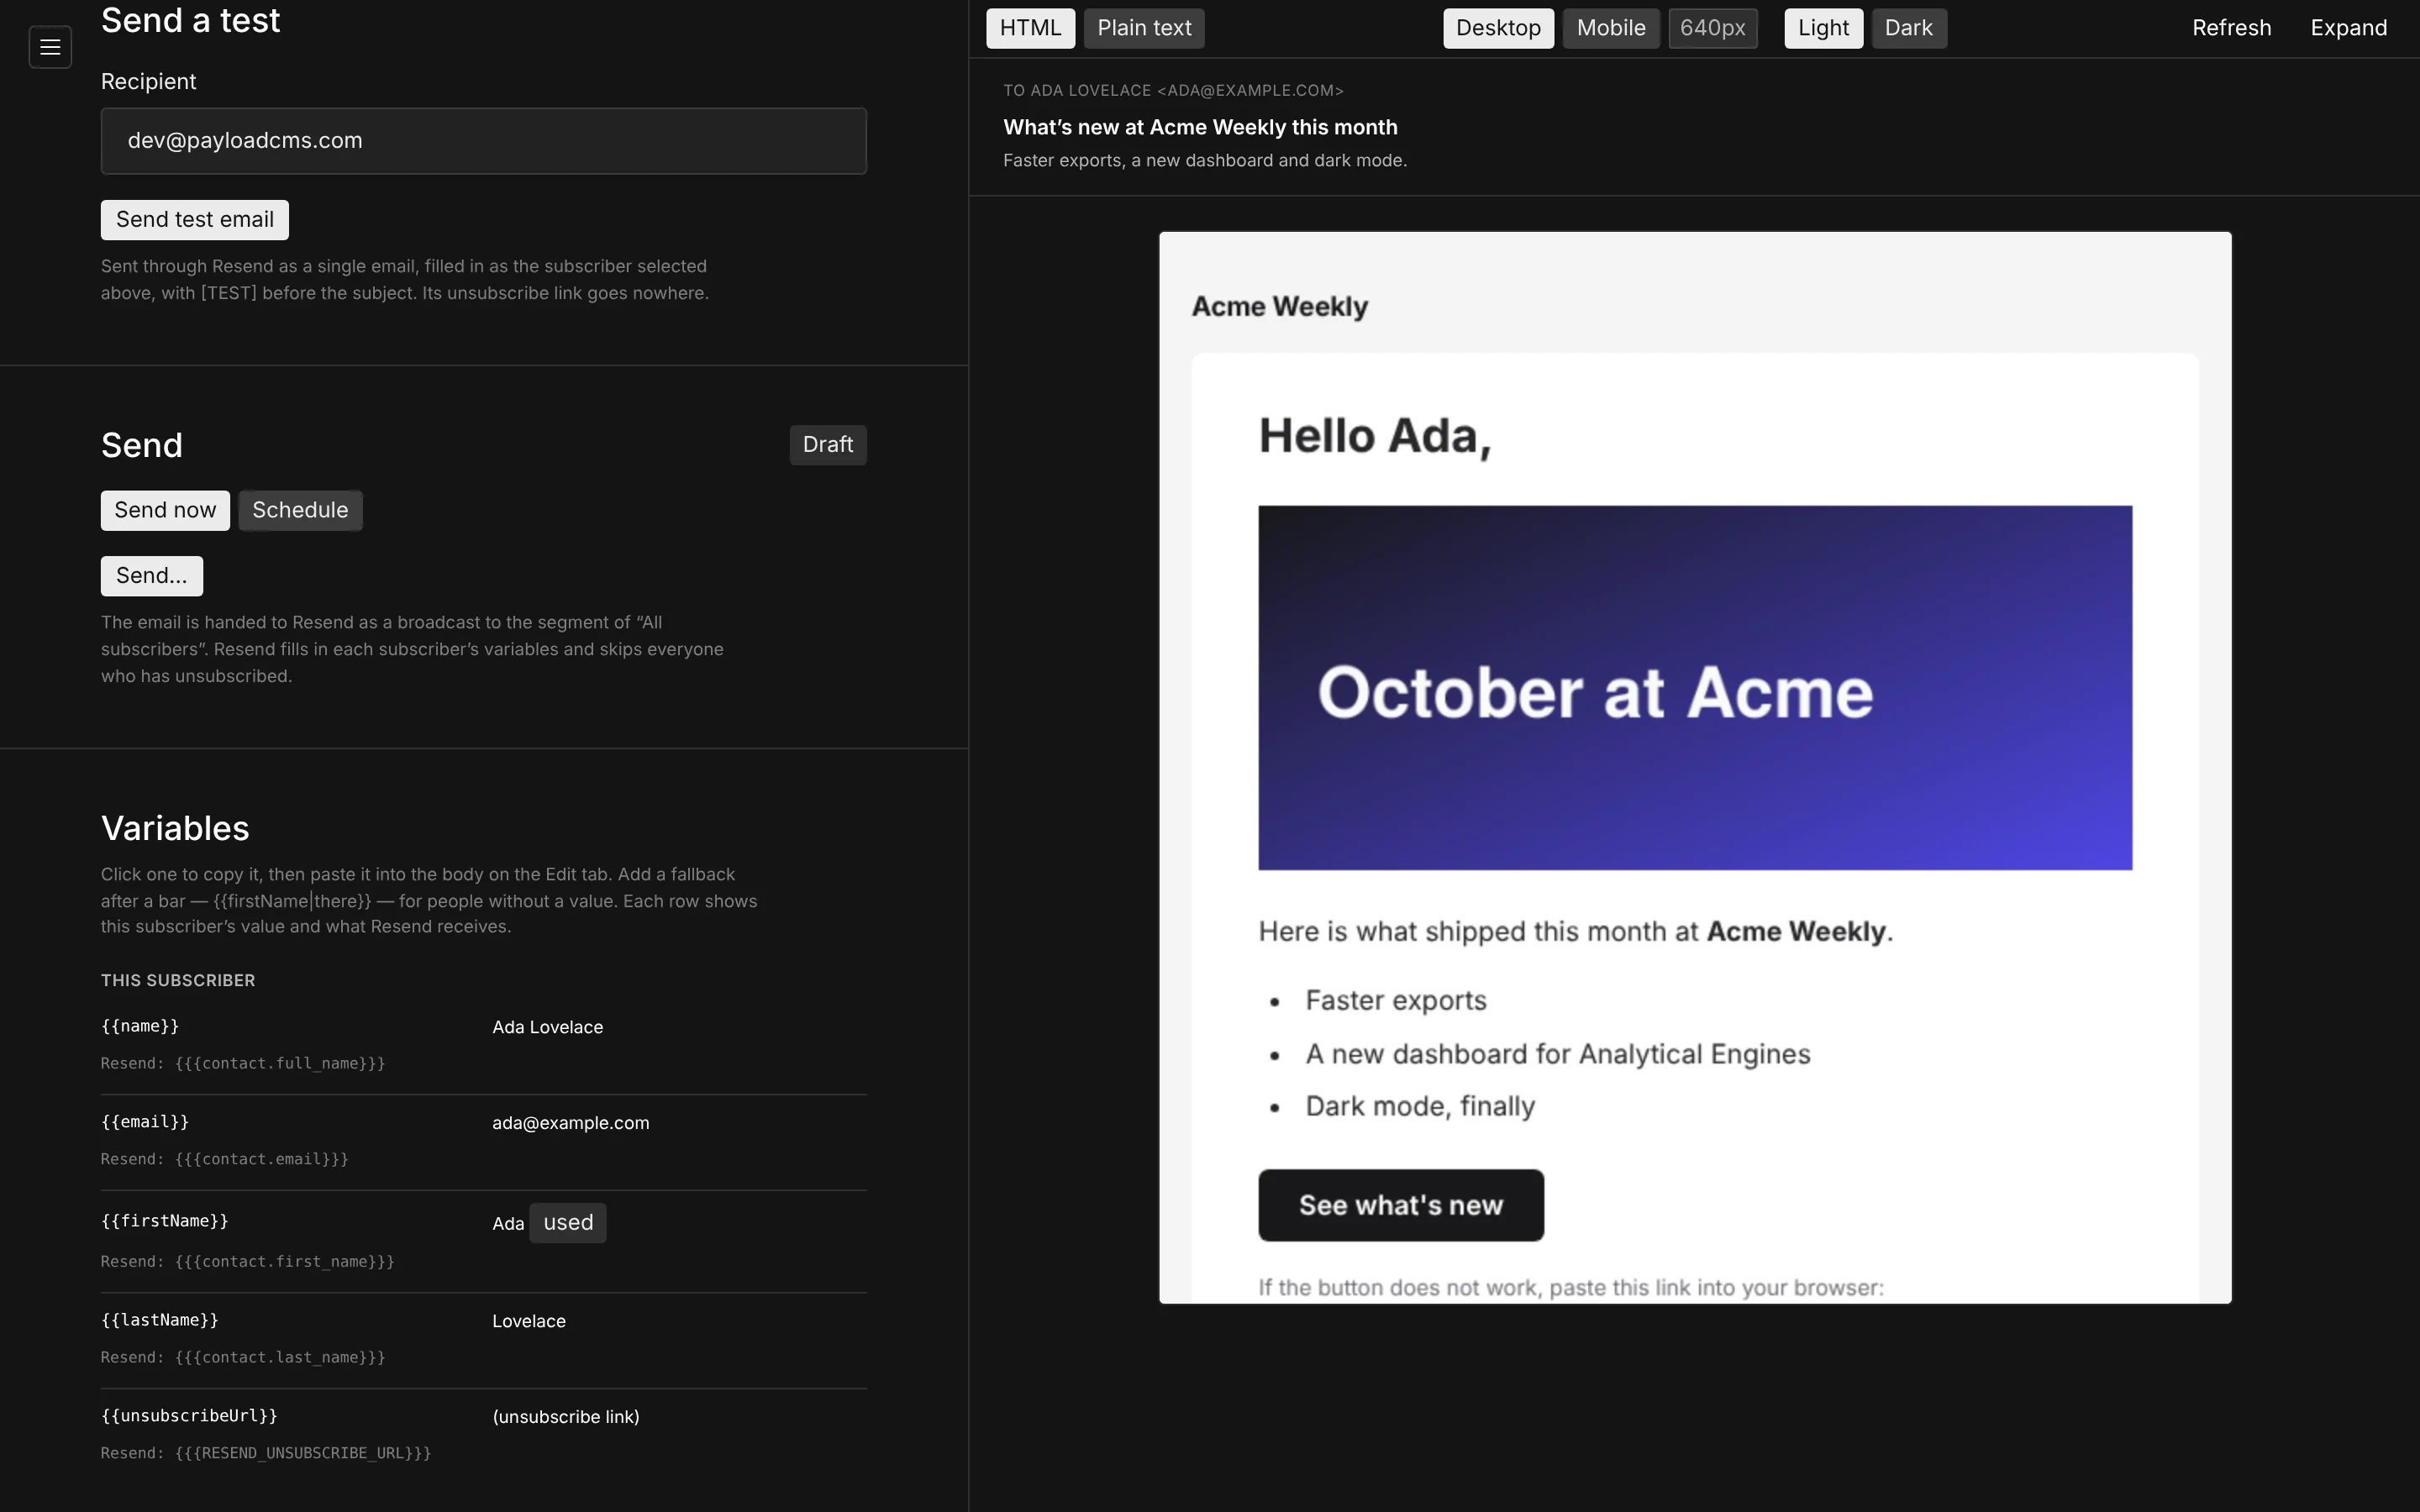The width and height of the screenshot is (2420, 1512).
Task: Click the '(unsubscribe link)' value
Action: point(566,1417)
